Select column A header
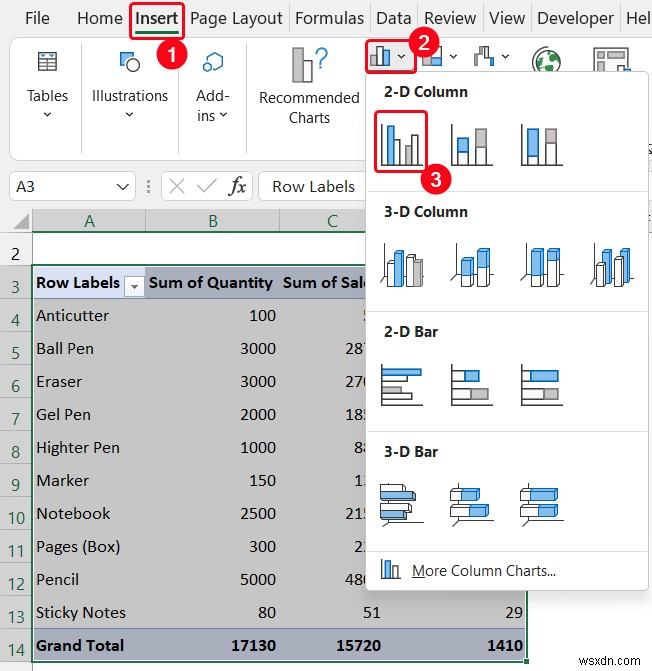Screen dimensions: 652x671 pyautogui.click(x=89, y=221)
